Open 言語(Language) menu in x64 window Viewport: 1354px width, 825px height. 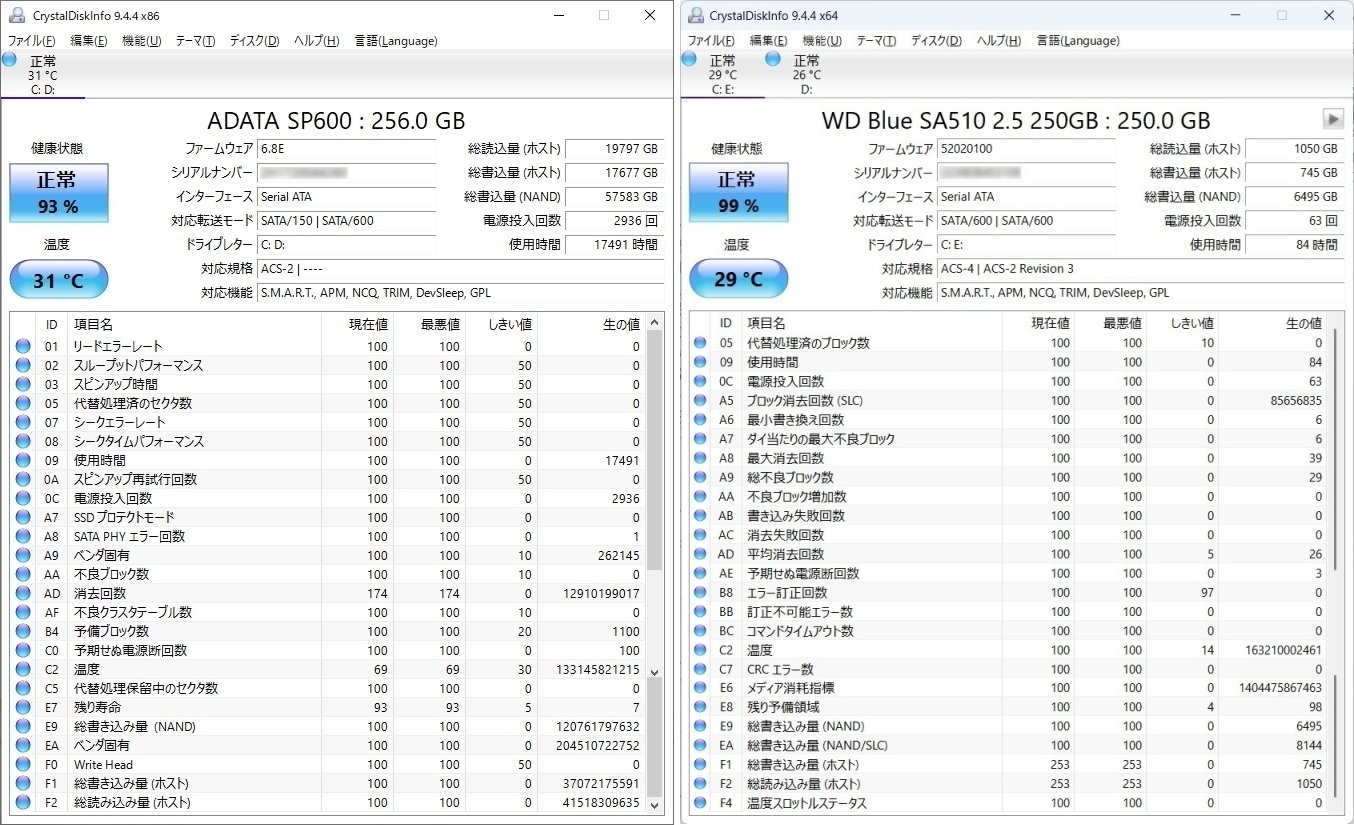(1077, 41)
